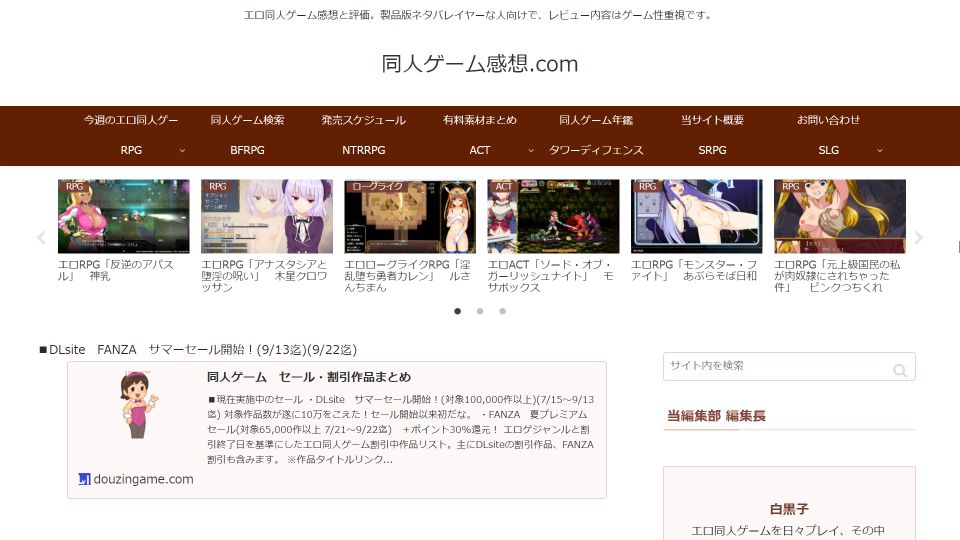The width and height of the screenshot is (960, 540).
Task: Expand the RPG menu dropdown
Action: pyautogui.click(x=181, y=150)
